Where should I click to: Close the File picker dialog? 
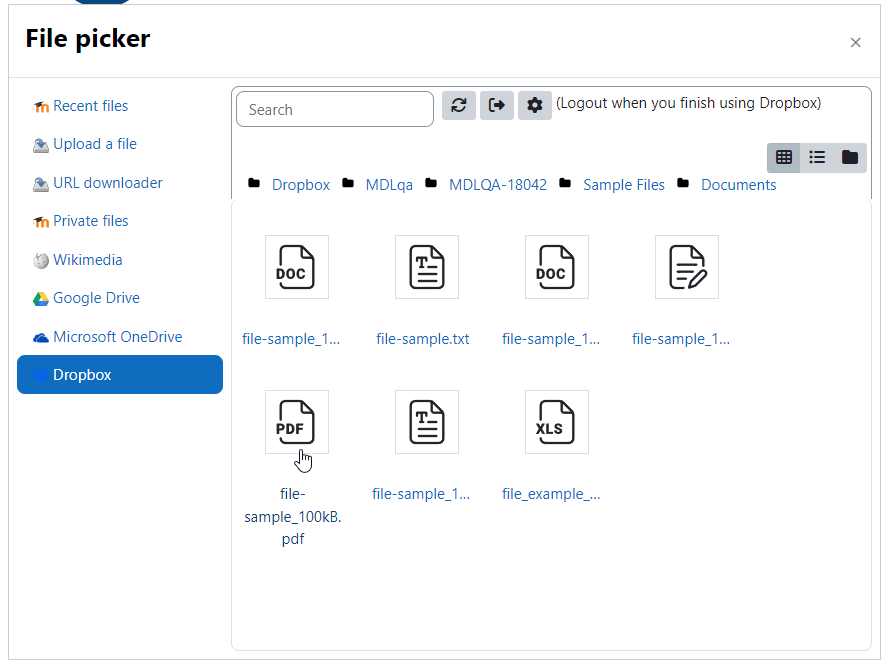click(855, 43)
